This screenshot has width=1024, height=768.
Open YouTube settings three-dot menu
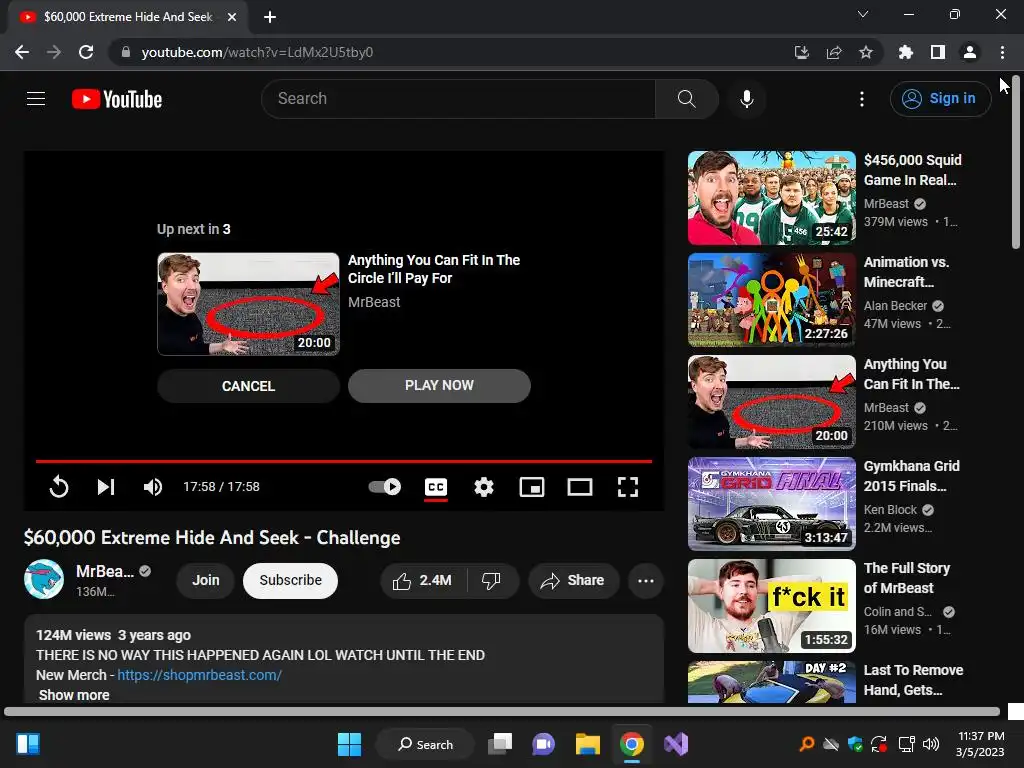(x=862, y=99)
